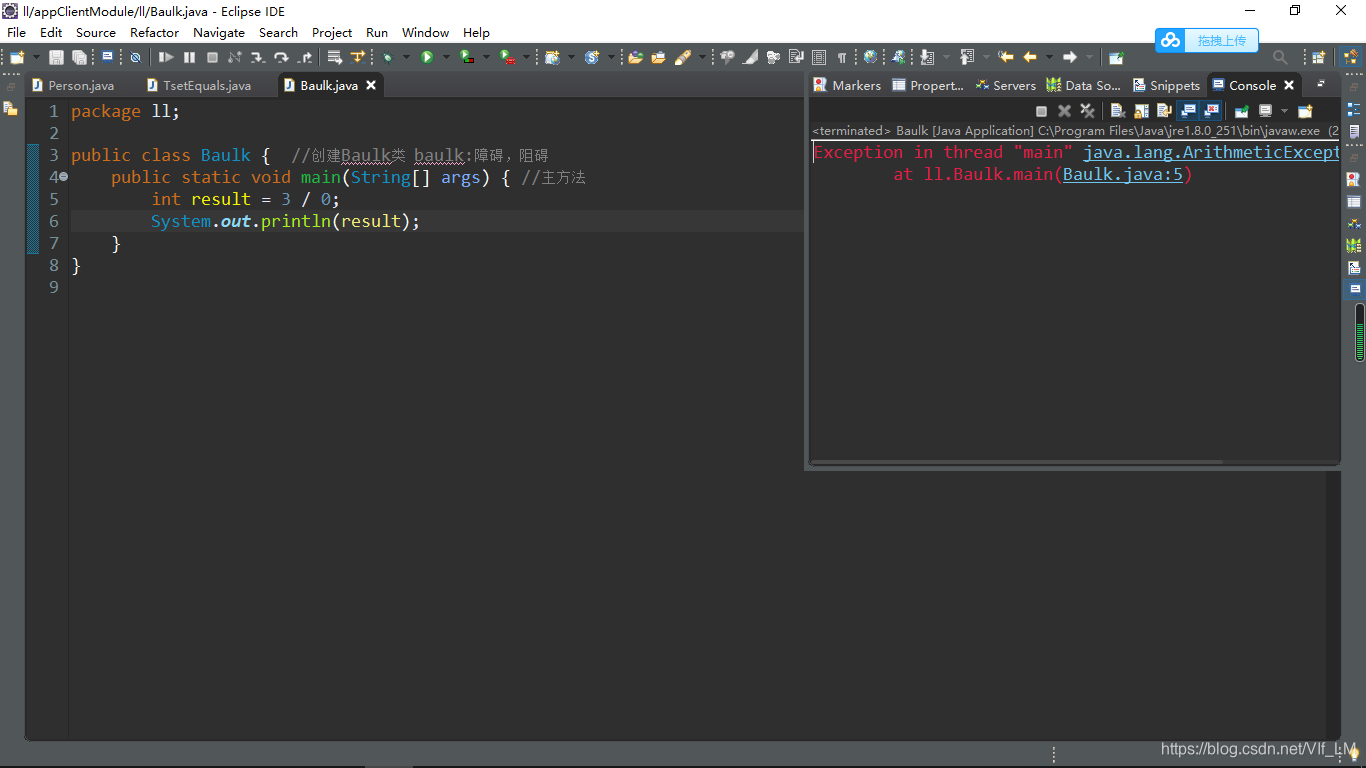
Task: Toggle Show Console on Standard Error
Action: 1211,111
